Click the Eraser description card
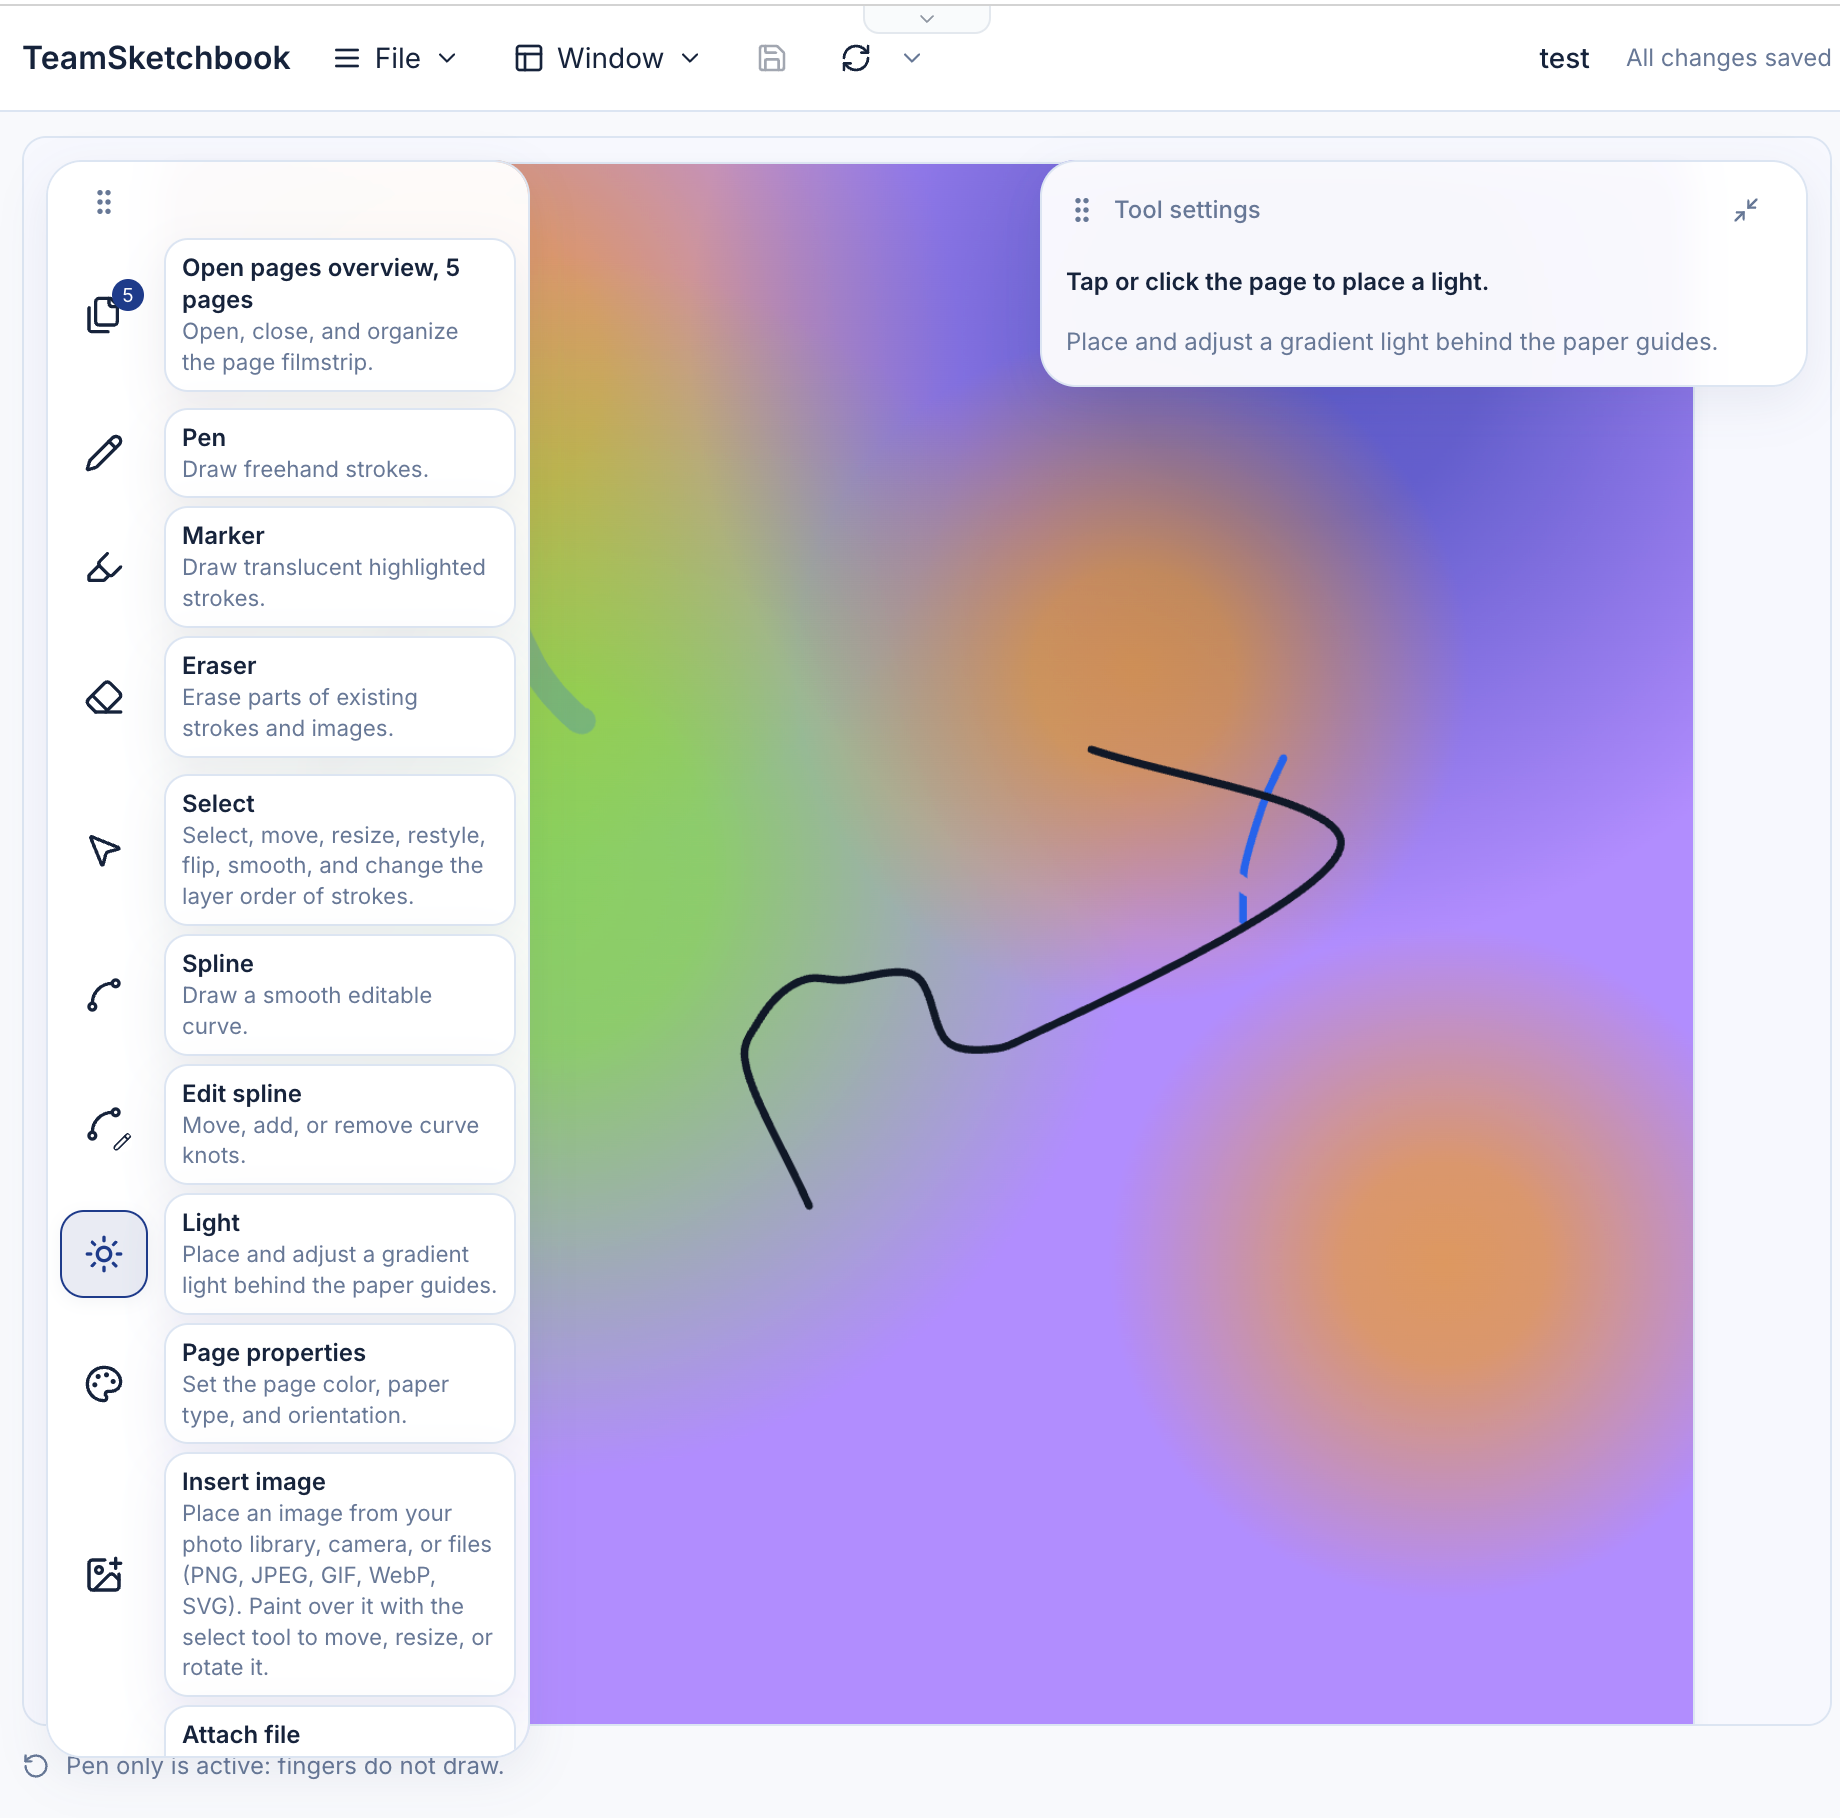The width and height of the screenshot is (1840, 1818). tap(340, 697)
